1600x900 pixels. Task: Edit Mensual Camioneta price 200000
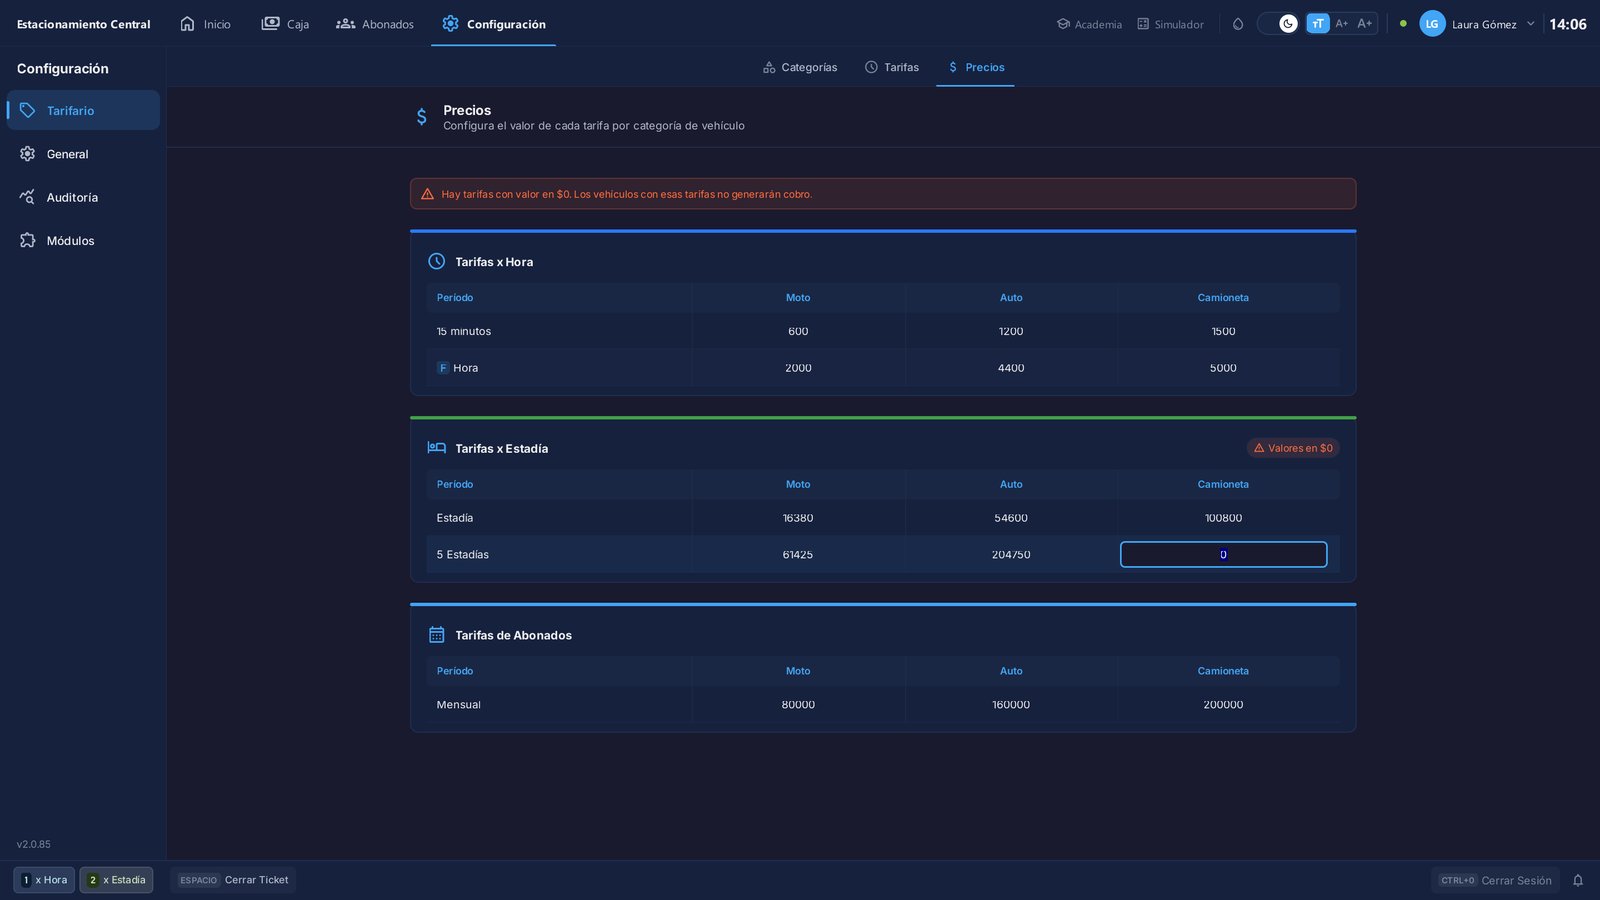click(x=1223, y=705)
